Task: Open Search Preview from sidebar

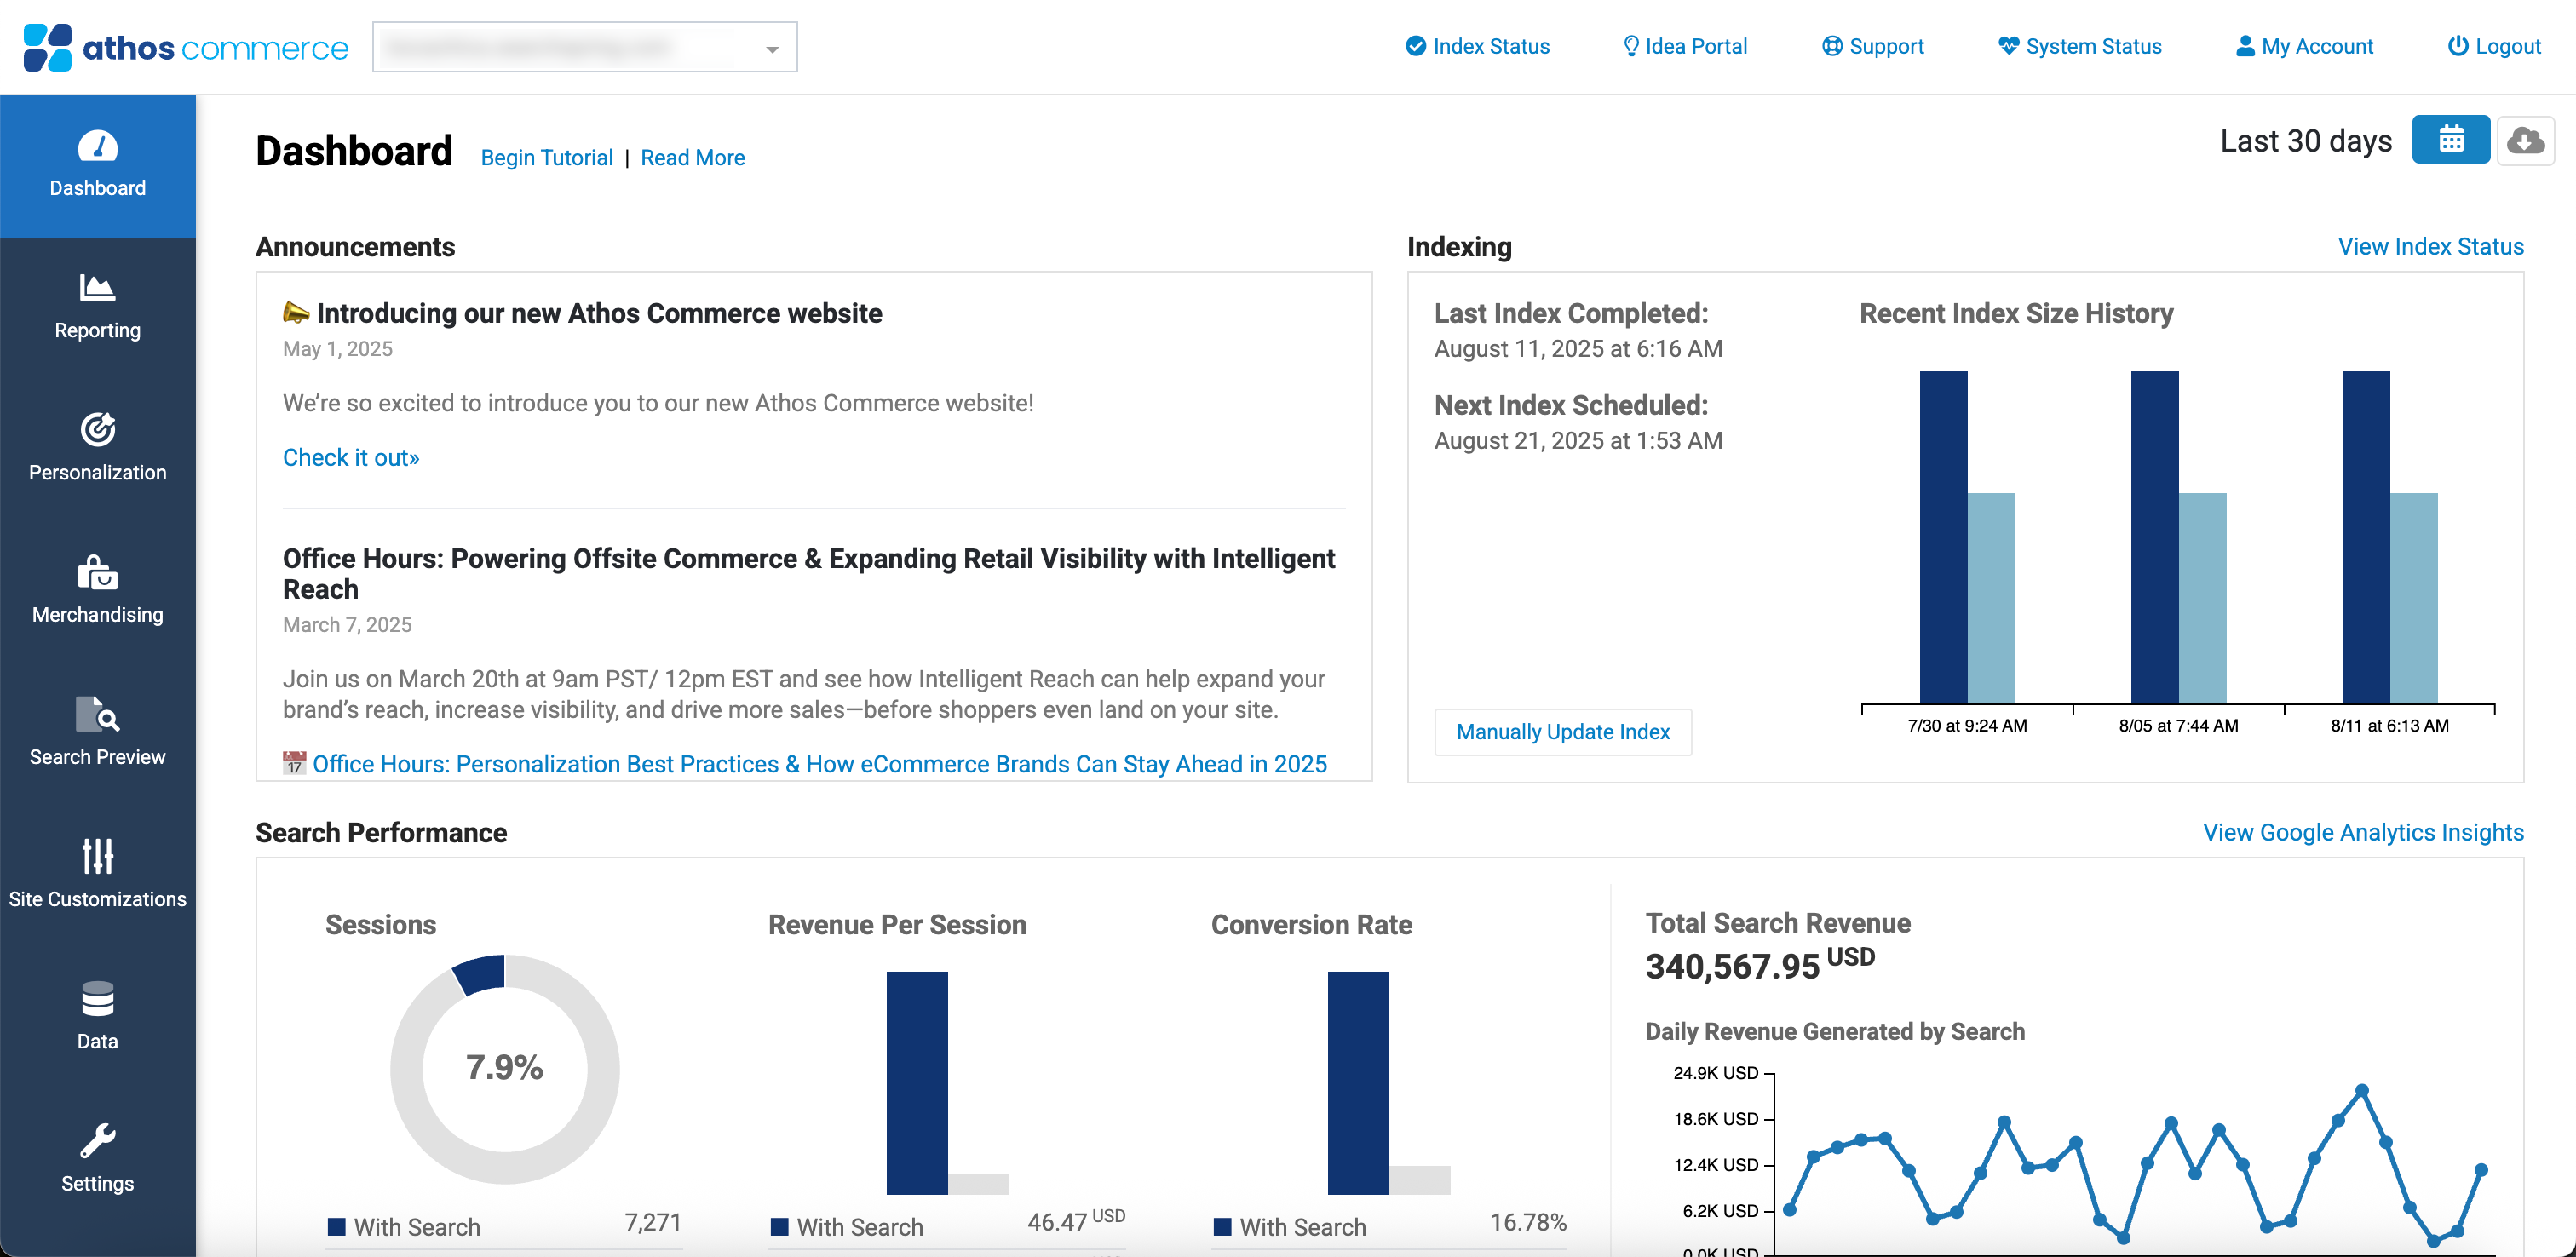Action: coord(97,733)
